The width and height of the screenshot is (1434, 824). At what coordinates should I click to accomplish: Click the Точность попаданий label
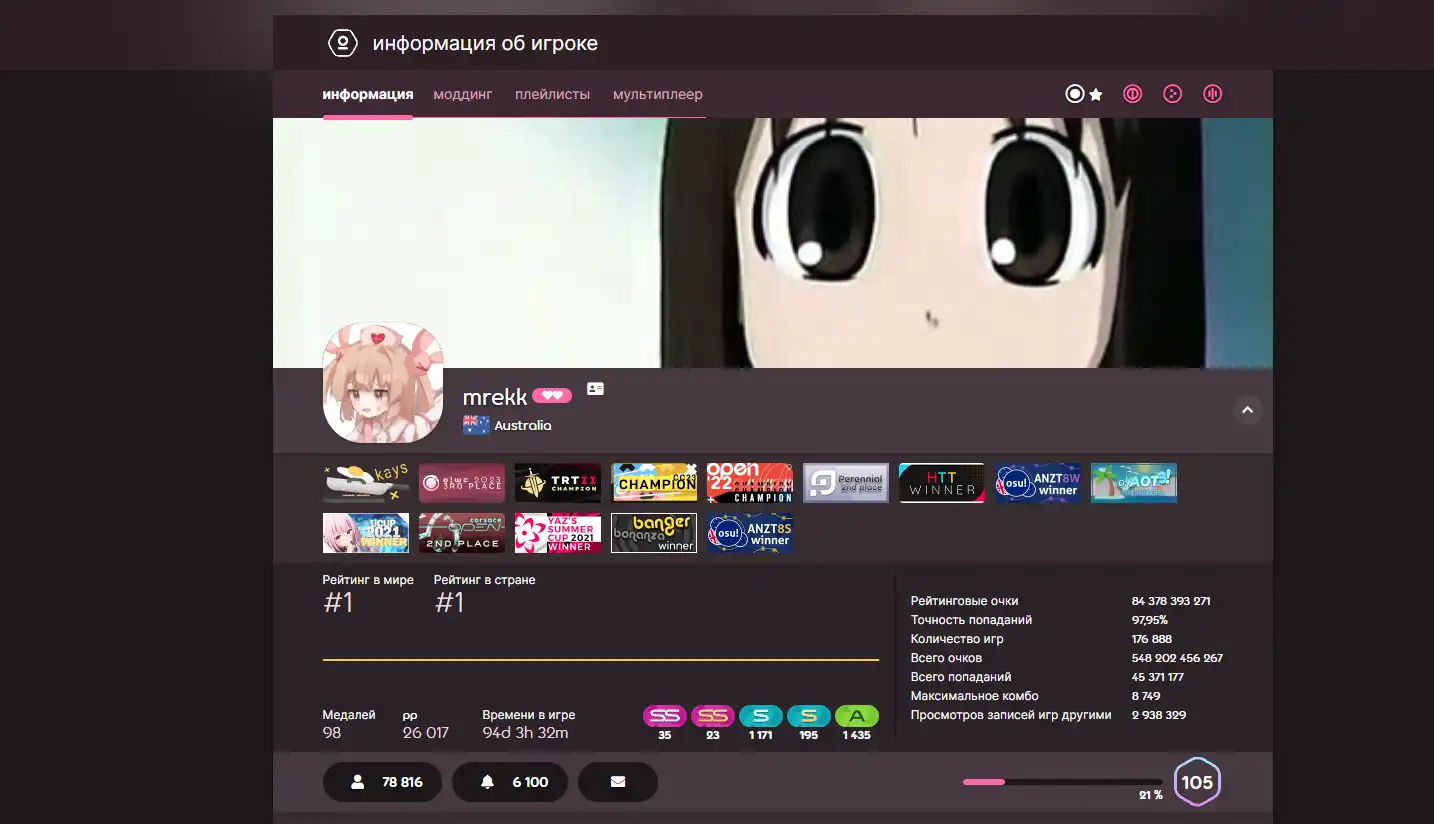click(x=971, y=620)
